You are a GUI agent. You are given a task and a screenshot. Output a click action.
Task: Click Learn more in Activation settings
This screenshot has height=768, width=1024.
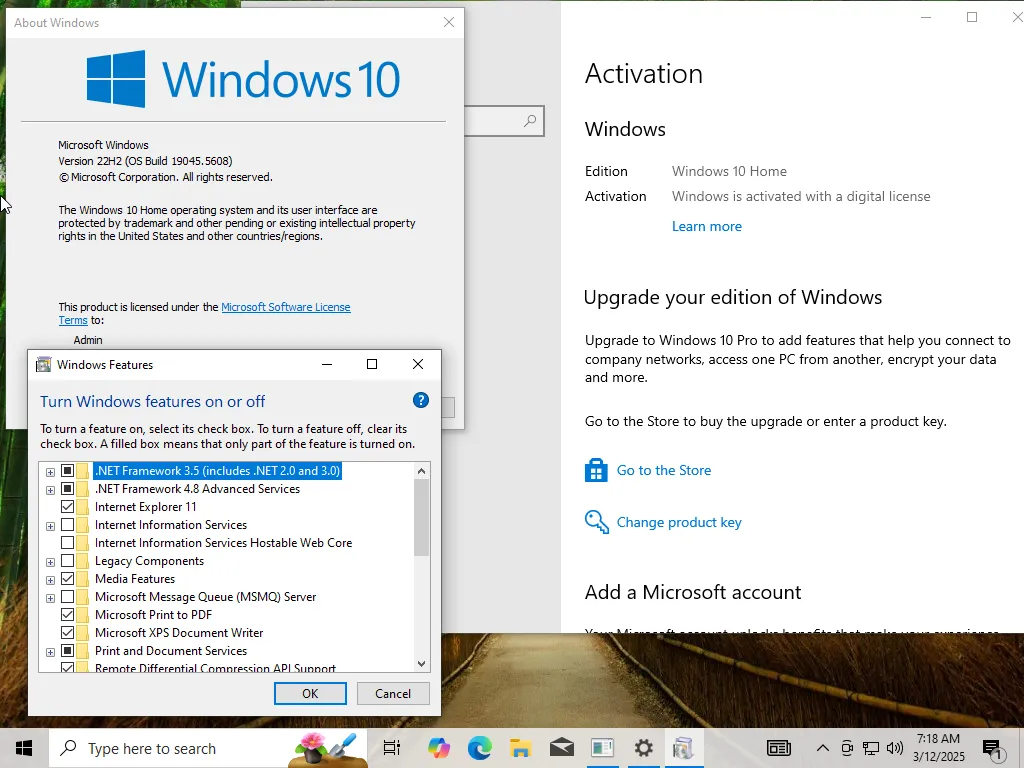(x=707, y=226)
